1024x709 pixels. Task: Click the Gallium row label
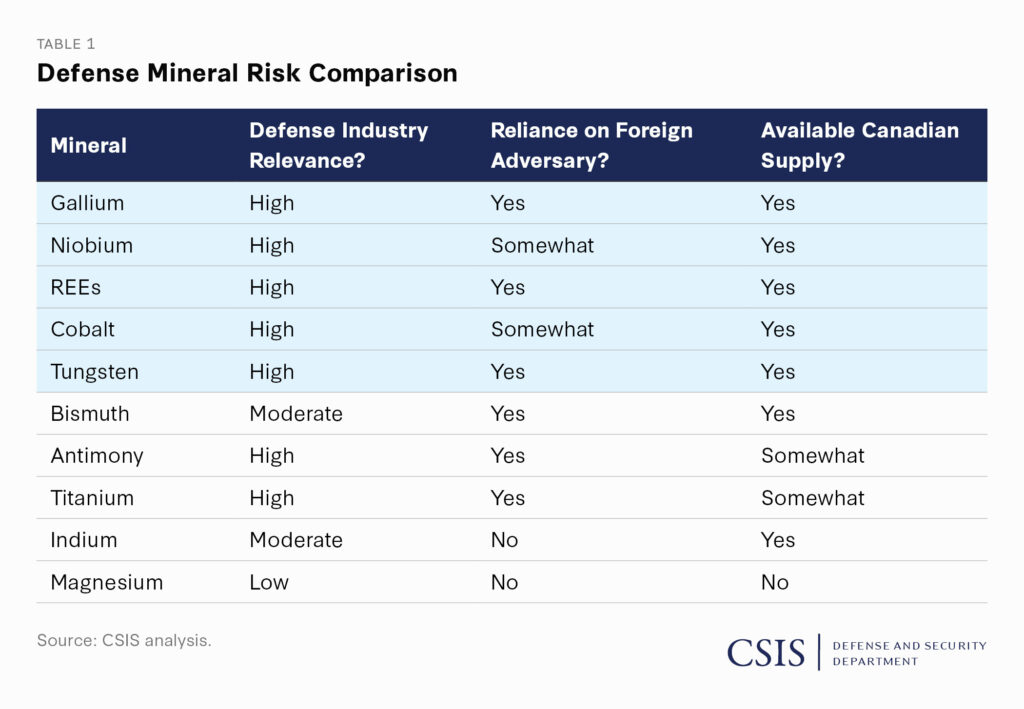point(88,203)
